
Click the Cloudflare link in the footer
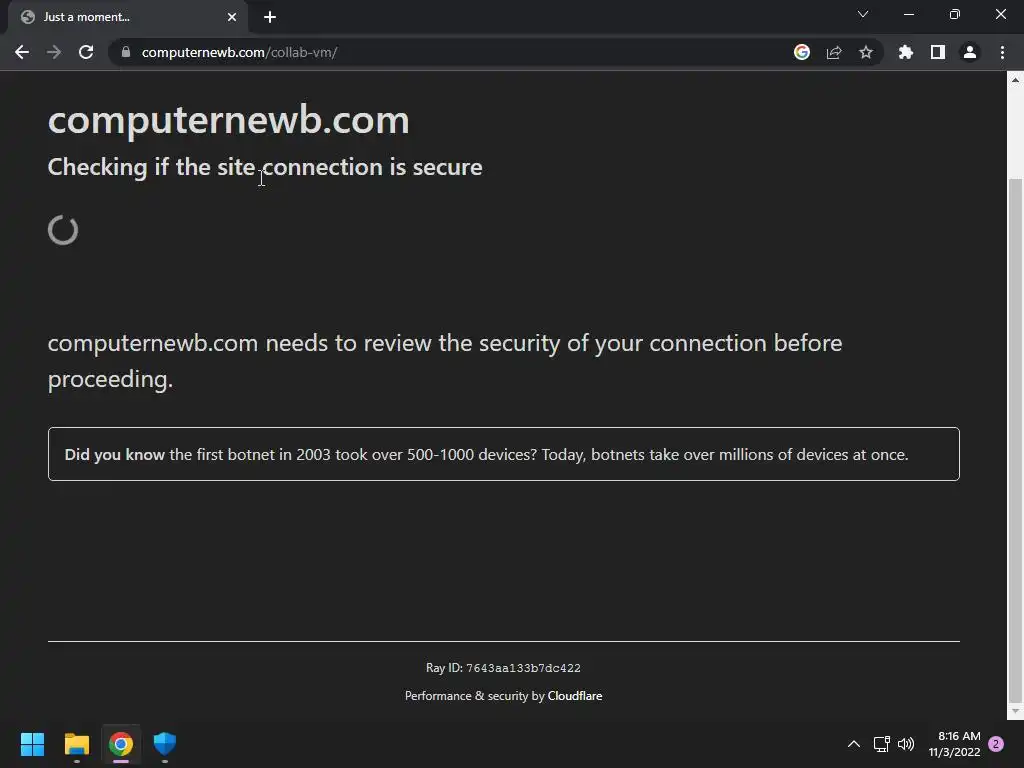click(x=575, y=696)
